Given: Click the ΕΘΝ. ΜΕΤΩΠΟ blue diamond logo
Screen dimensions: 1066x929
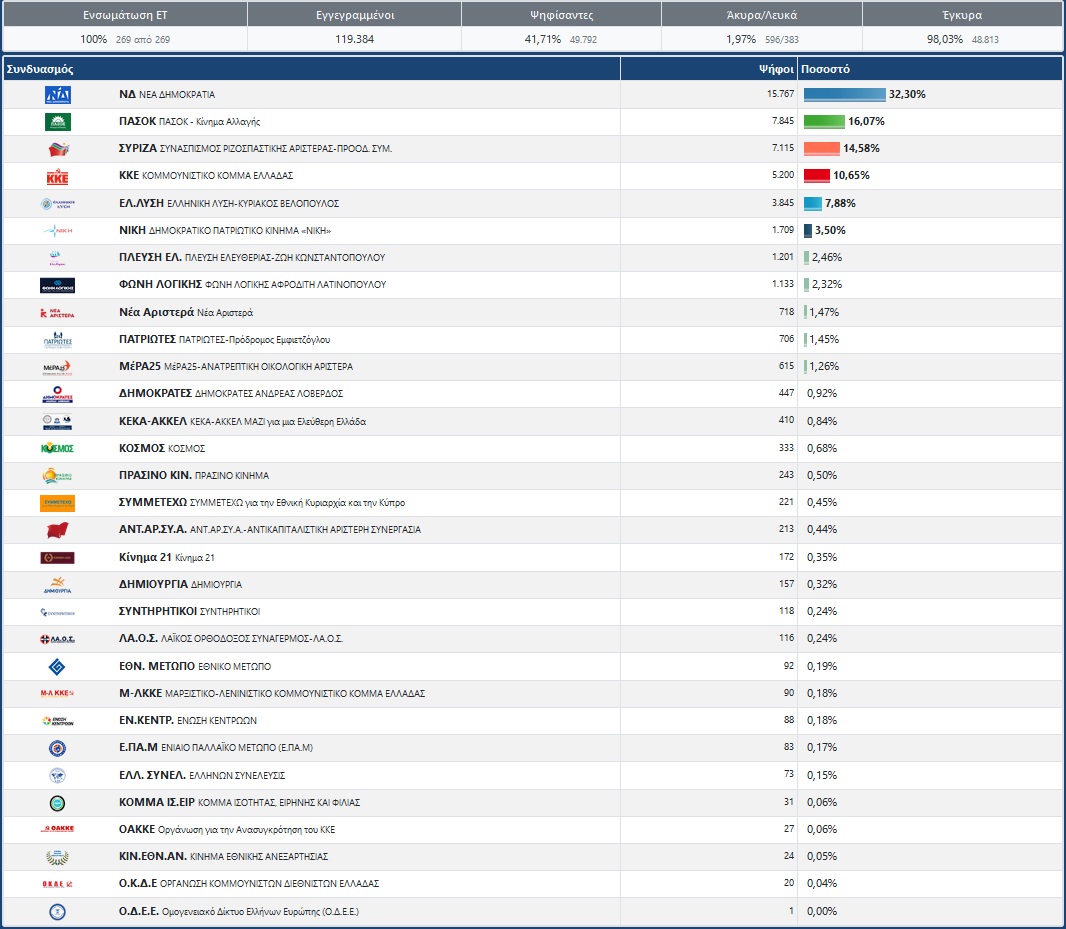Looking at the screenshot, I should [x=58, y=667].
